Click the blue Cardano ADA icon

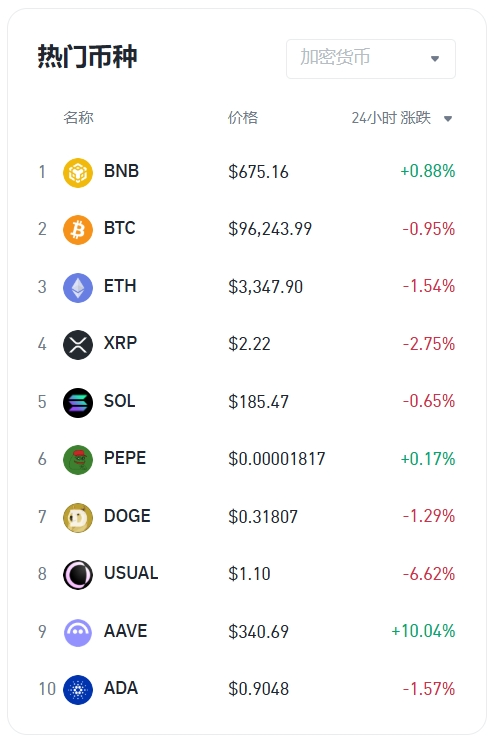tap(78, 689)
